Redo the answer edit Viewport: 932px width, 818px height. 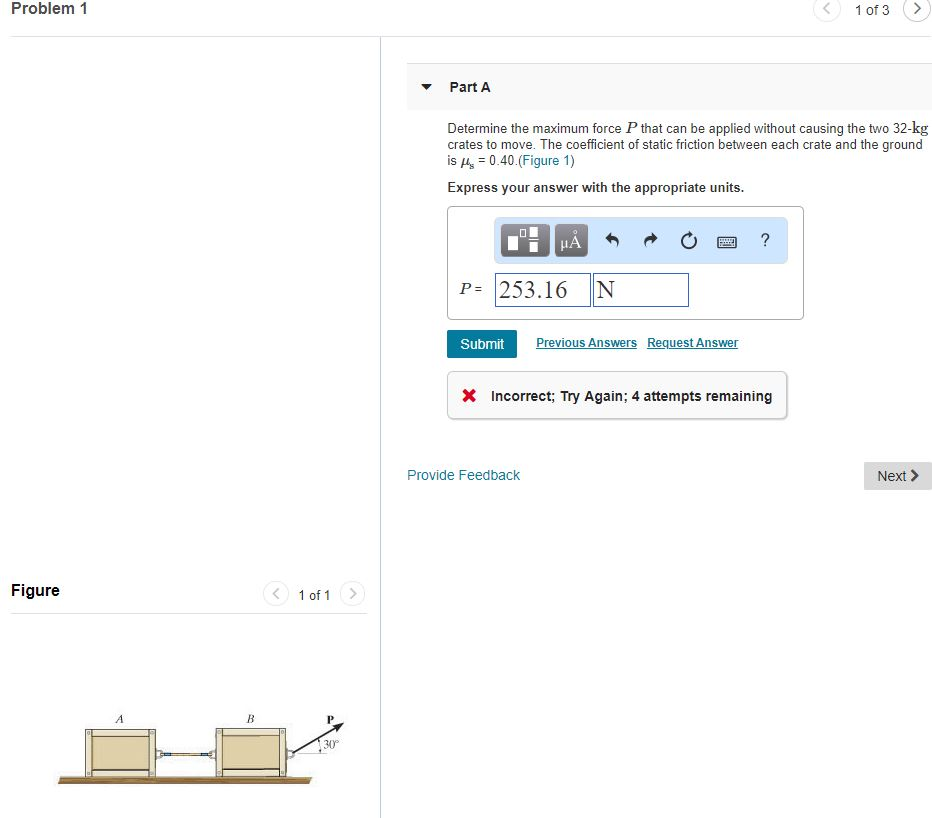649,240
